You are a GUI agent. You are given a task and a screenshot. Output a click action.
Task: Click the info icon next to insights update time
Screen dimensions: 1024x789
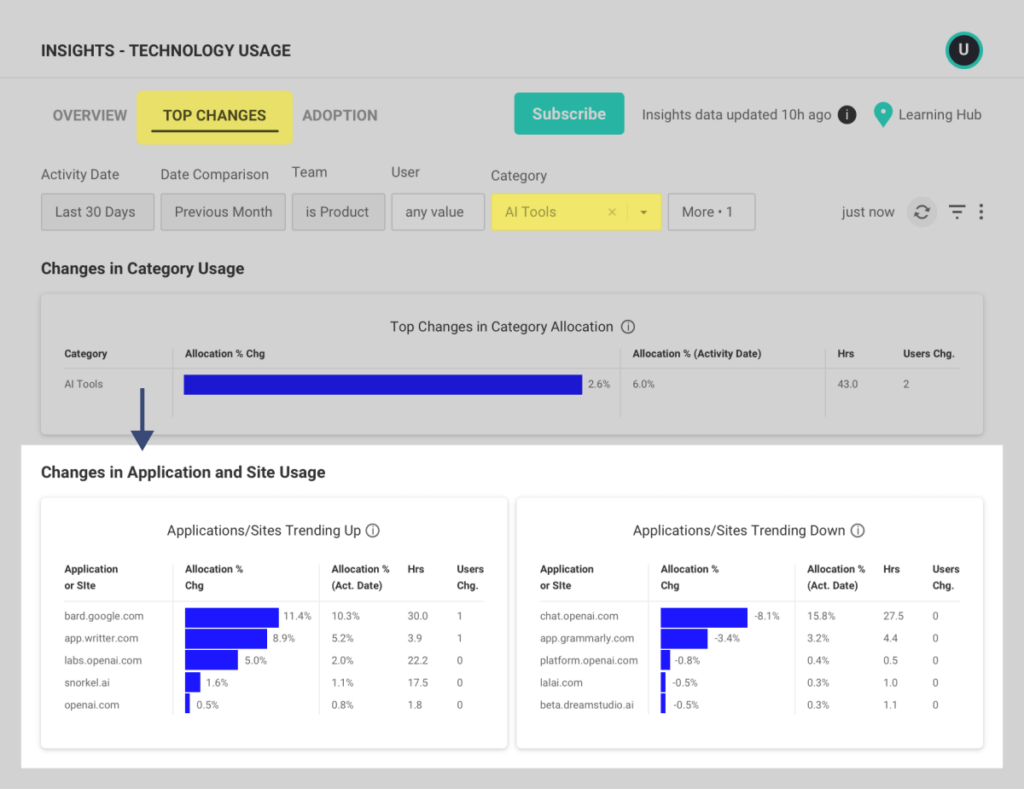[845, 114]
